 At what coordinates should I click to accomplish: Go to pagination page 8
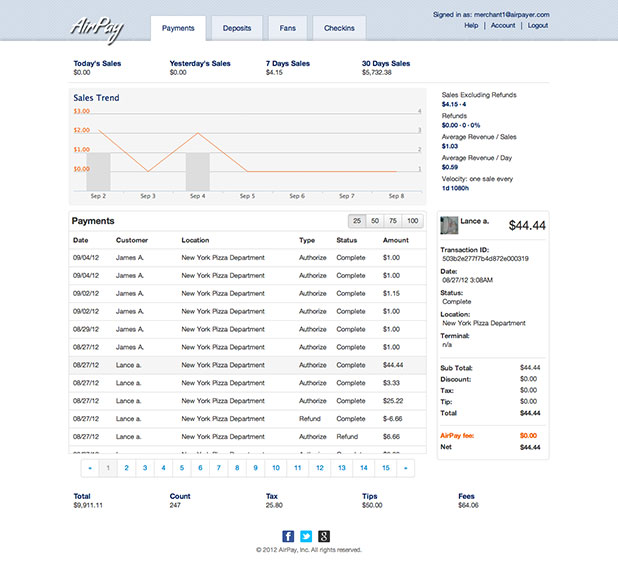[x=237, y=468]
